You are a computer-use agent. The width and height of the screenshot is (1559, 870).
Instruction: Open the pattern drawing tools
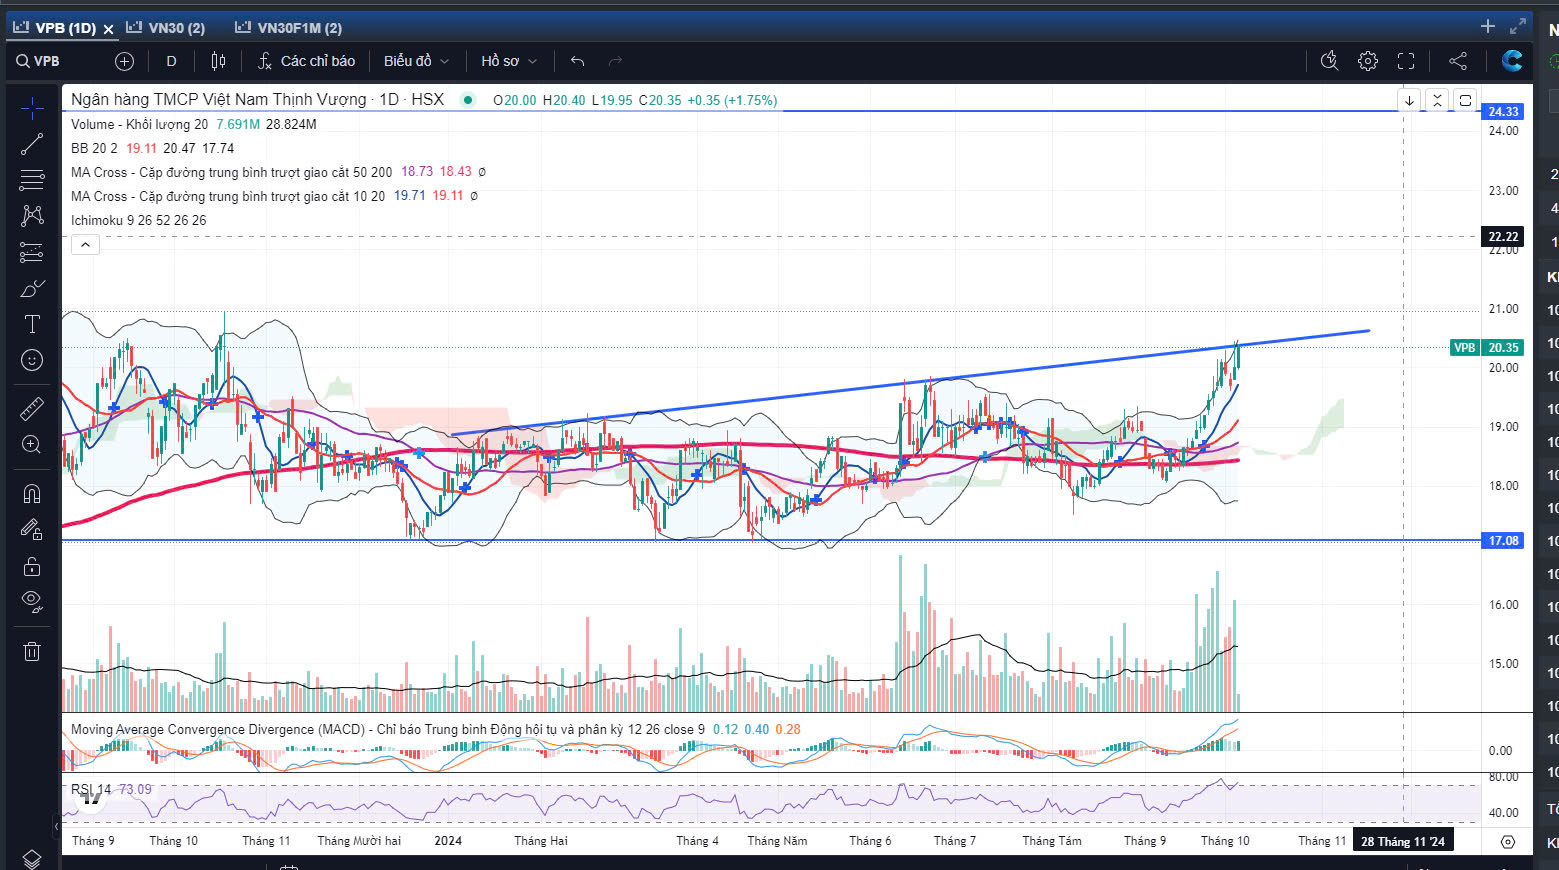pyautogui.click(x=32, y=216)
